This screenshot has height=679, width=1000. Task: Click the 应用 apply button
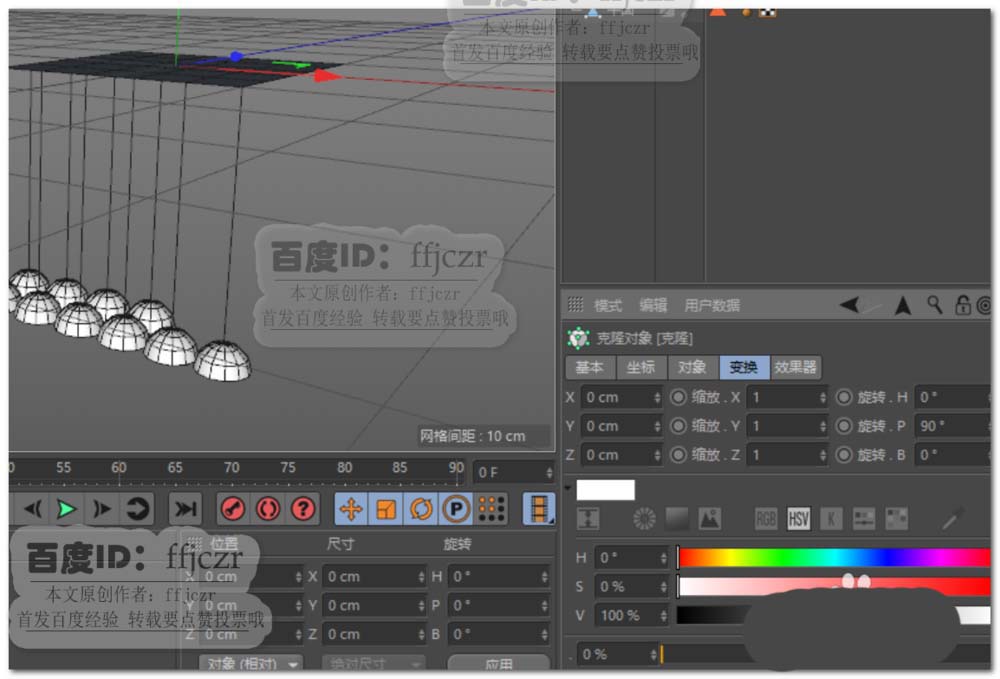[499, 662]
